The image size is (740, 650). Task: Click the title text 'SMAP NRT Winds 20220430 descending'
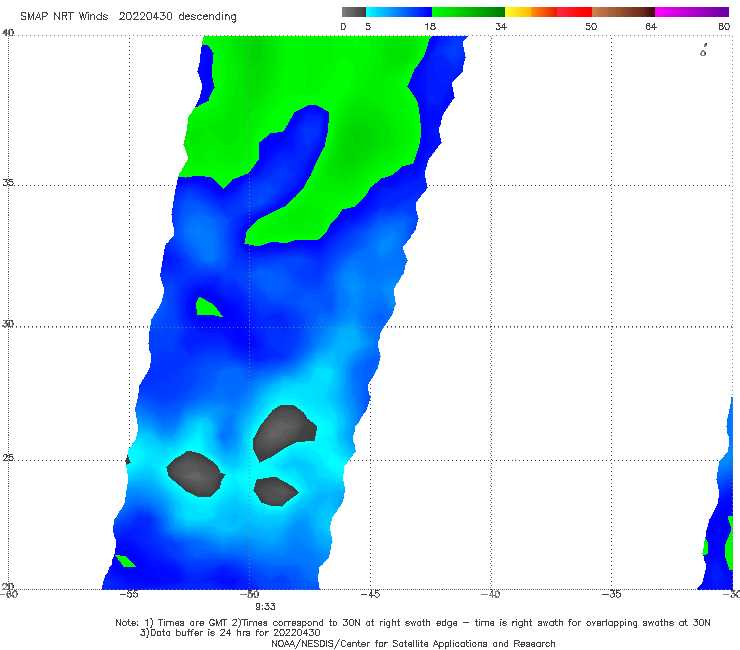(x=128, y=17)
